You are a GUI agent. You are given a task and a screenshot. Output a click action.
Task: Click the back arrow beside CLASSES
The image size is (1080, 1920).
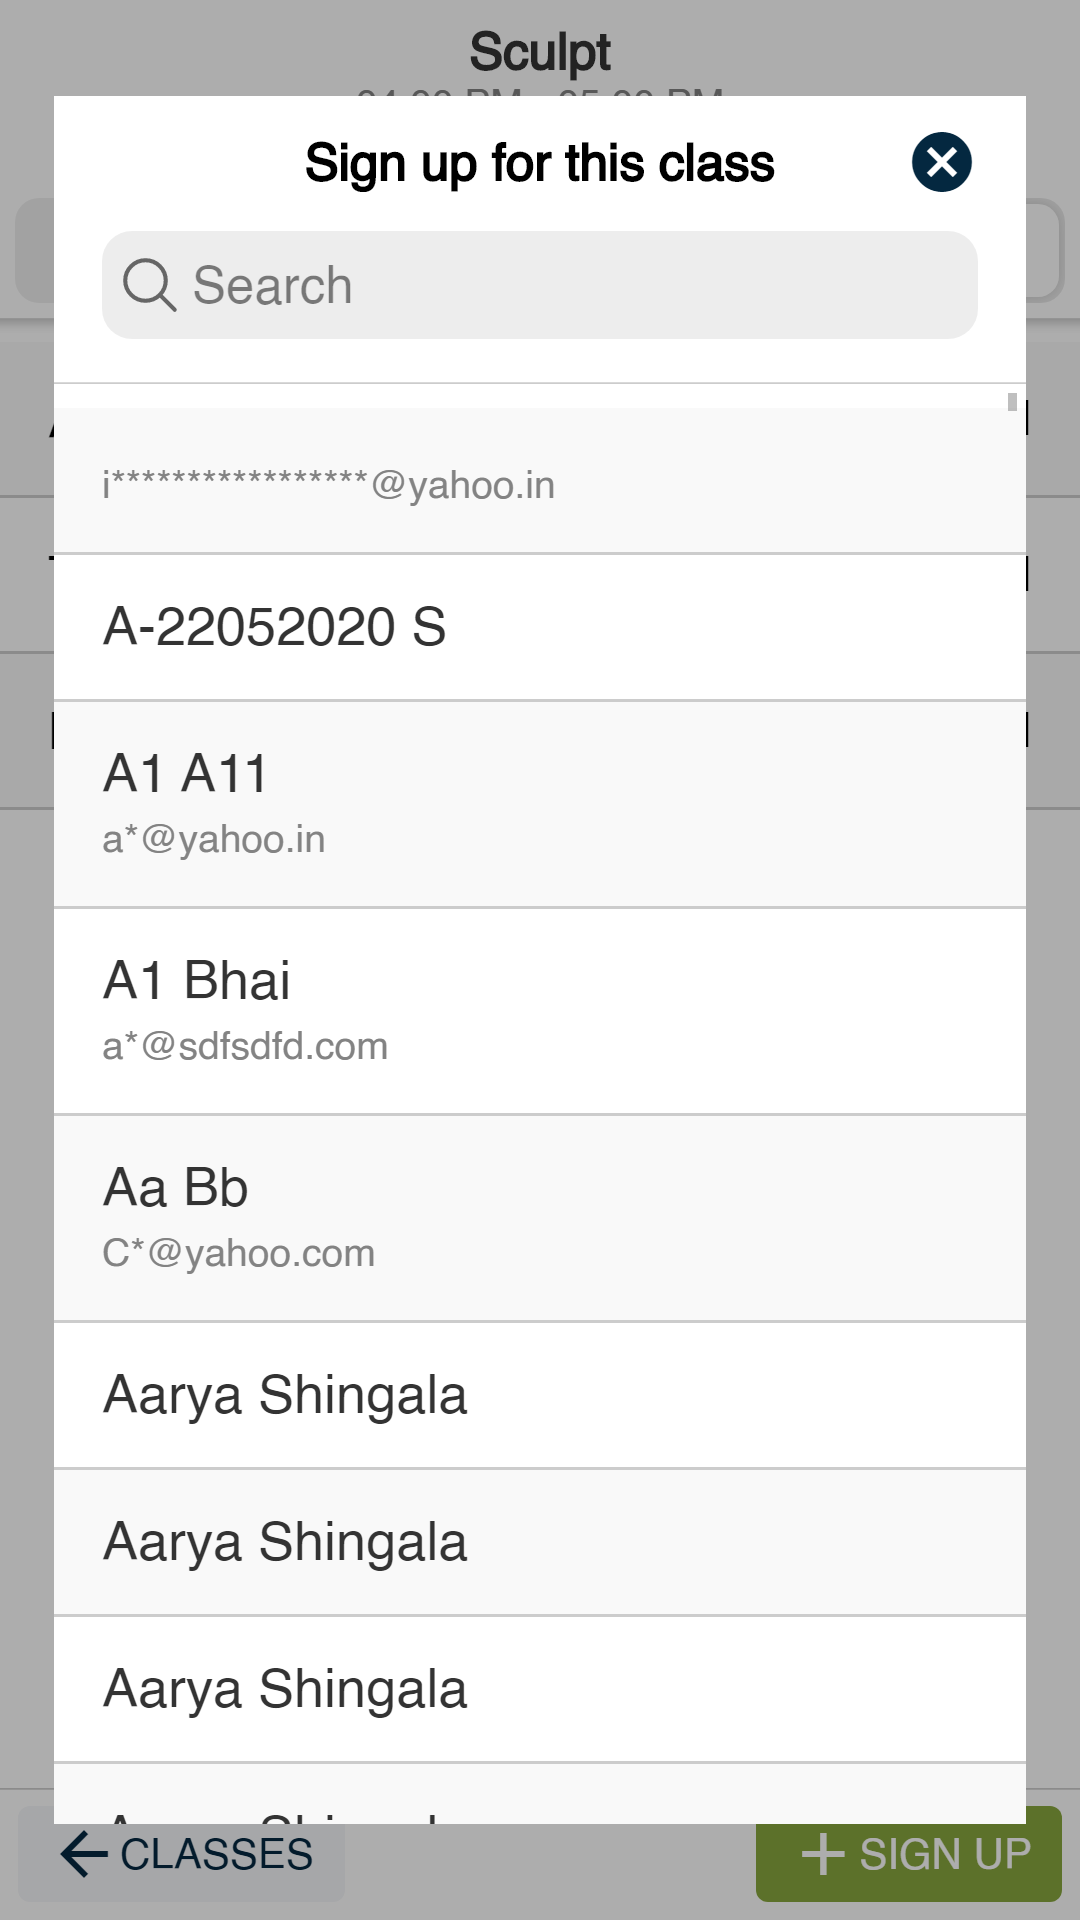click(84, 1854)
